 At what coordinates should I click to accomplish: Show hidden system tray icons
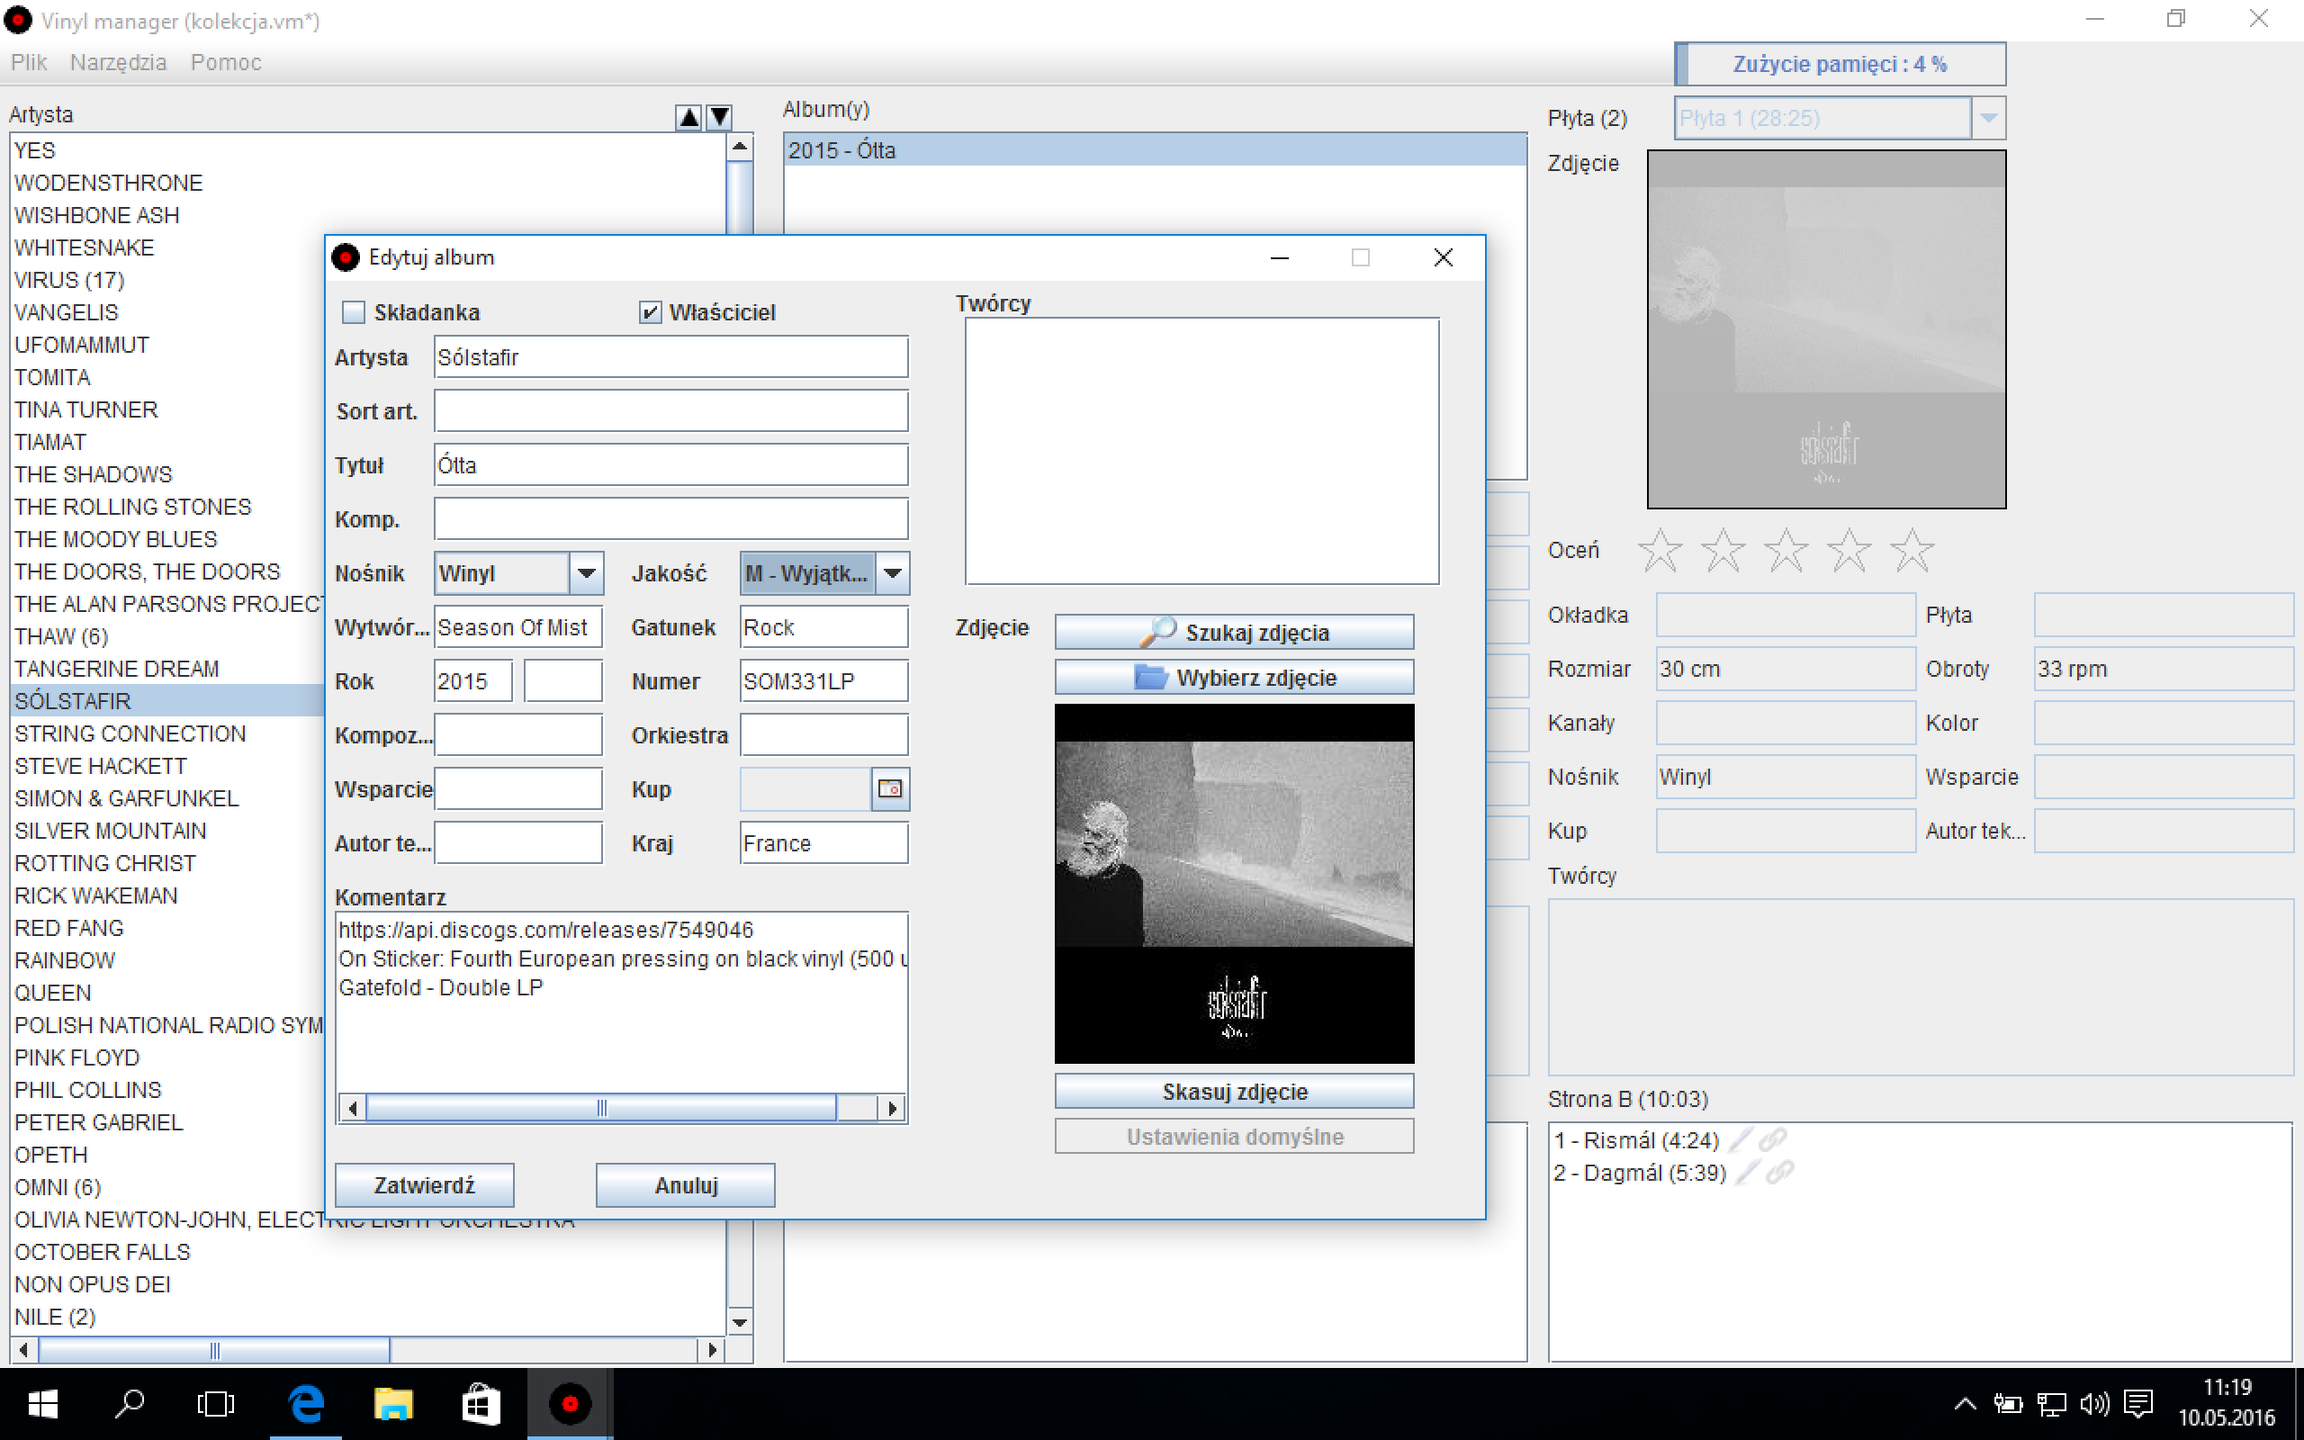[1965, 1404]
